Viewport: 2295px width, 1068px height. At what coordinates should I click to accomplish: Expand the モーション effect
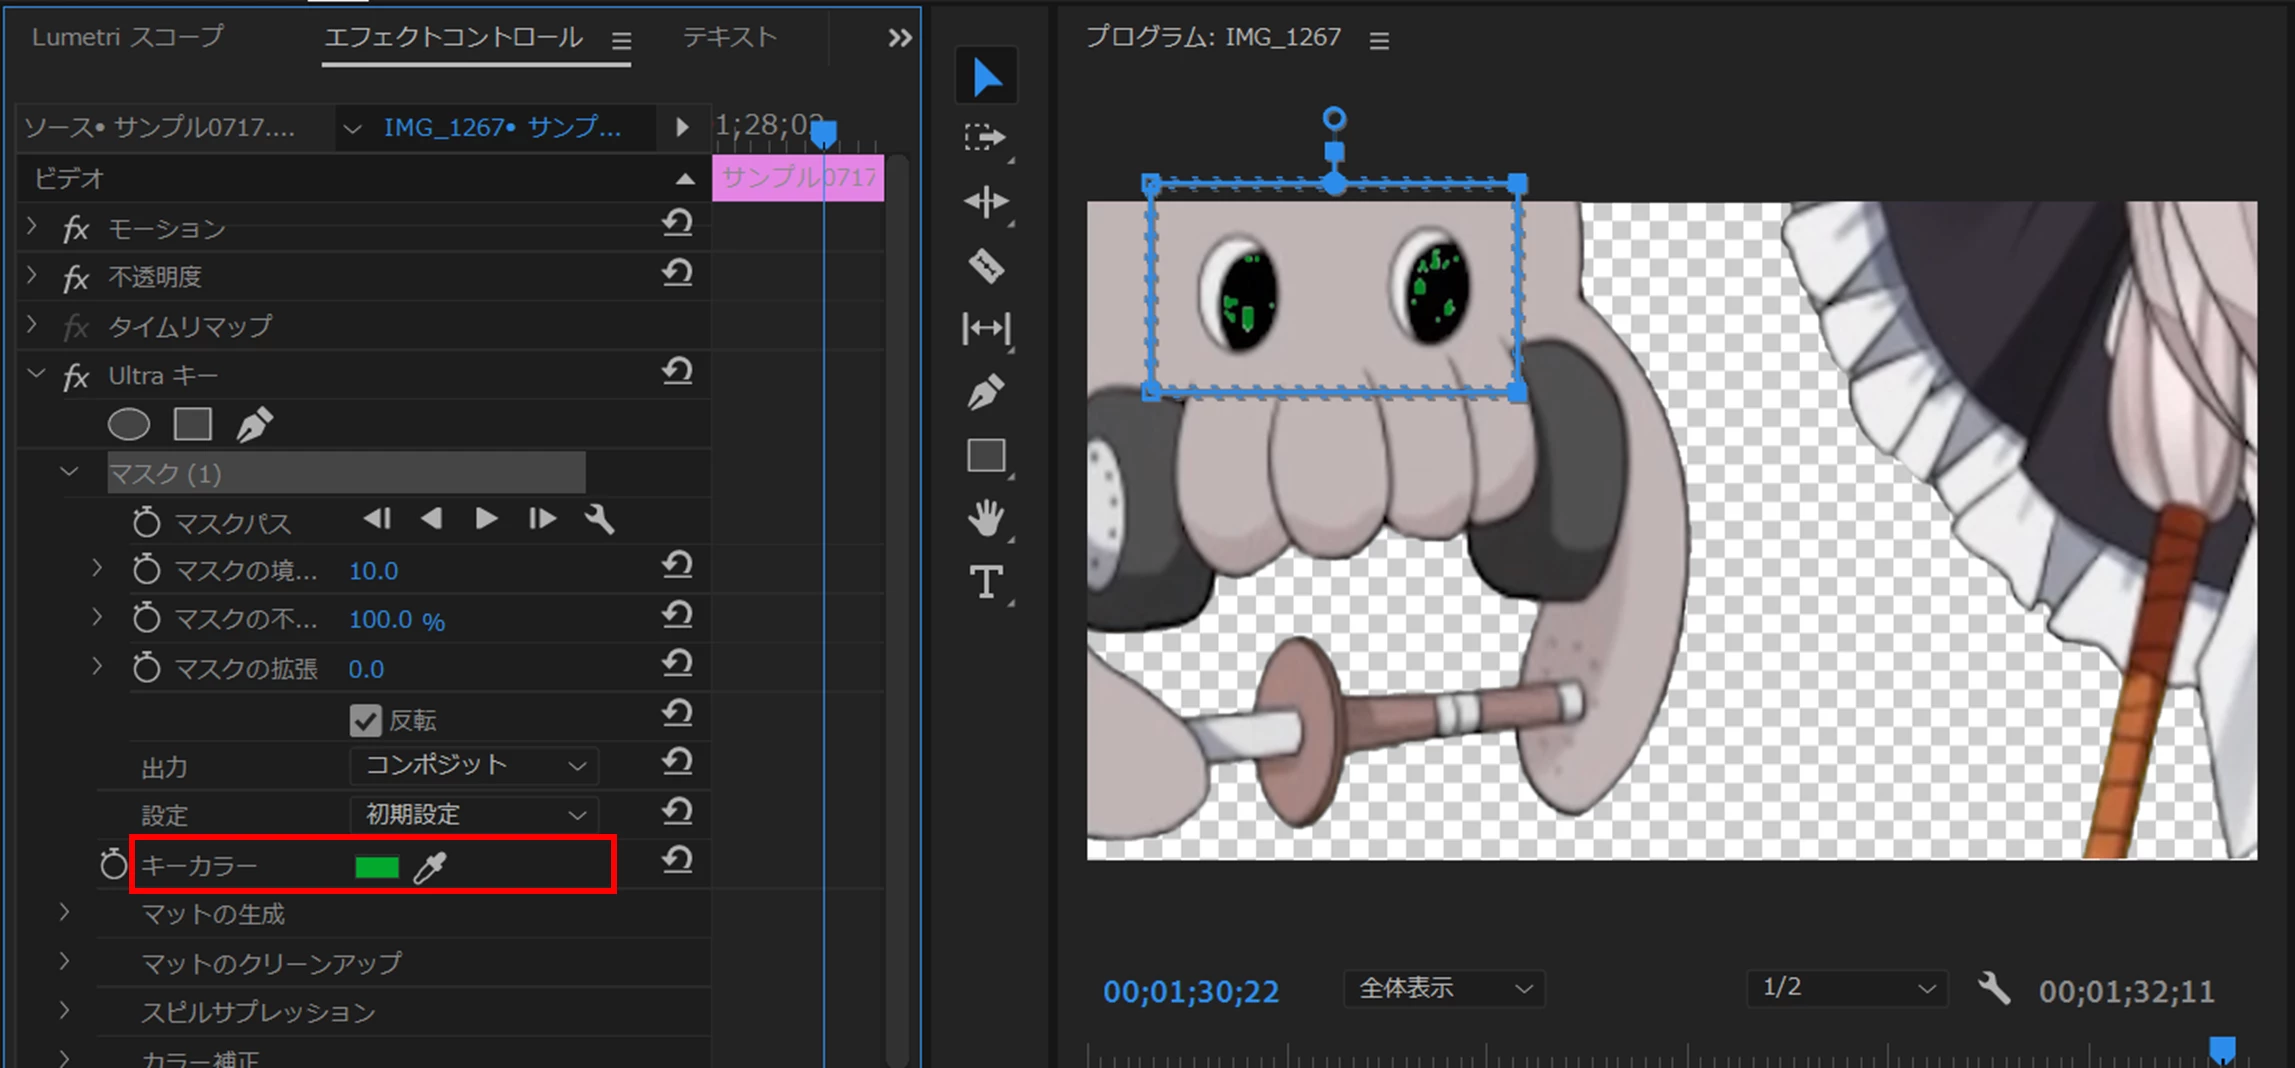(x=33, y=227)
